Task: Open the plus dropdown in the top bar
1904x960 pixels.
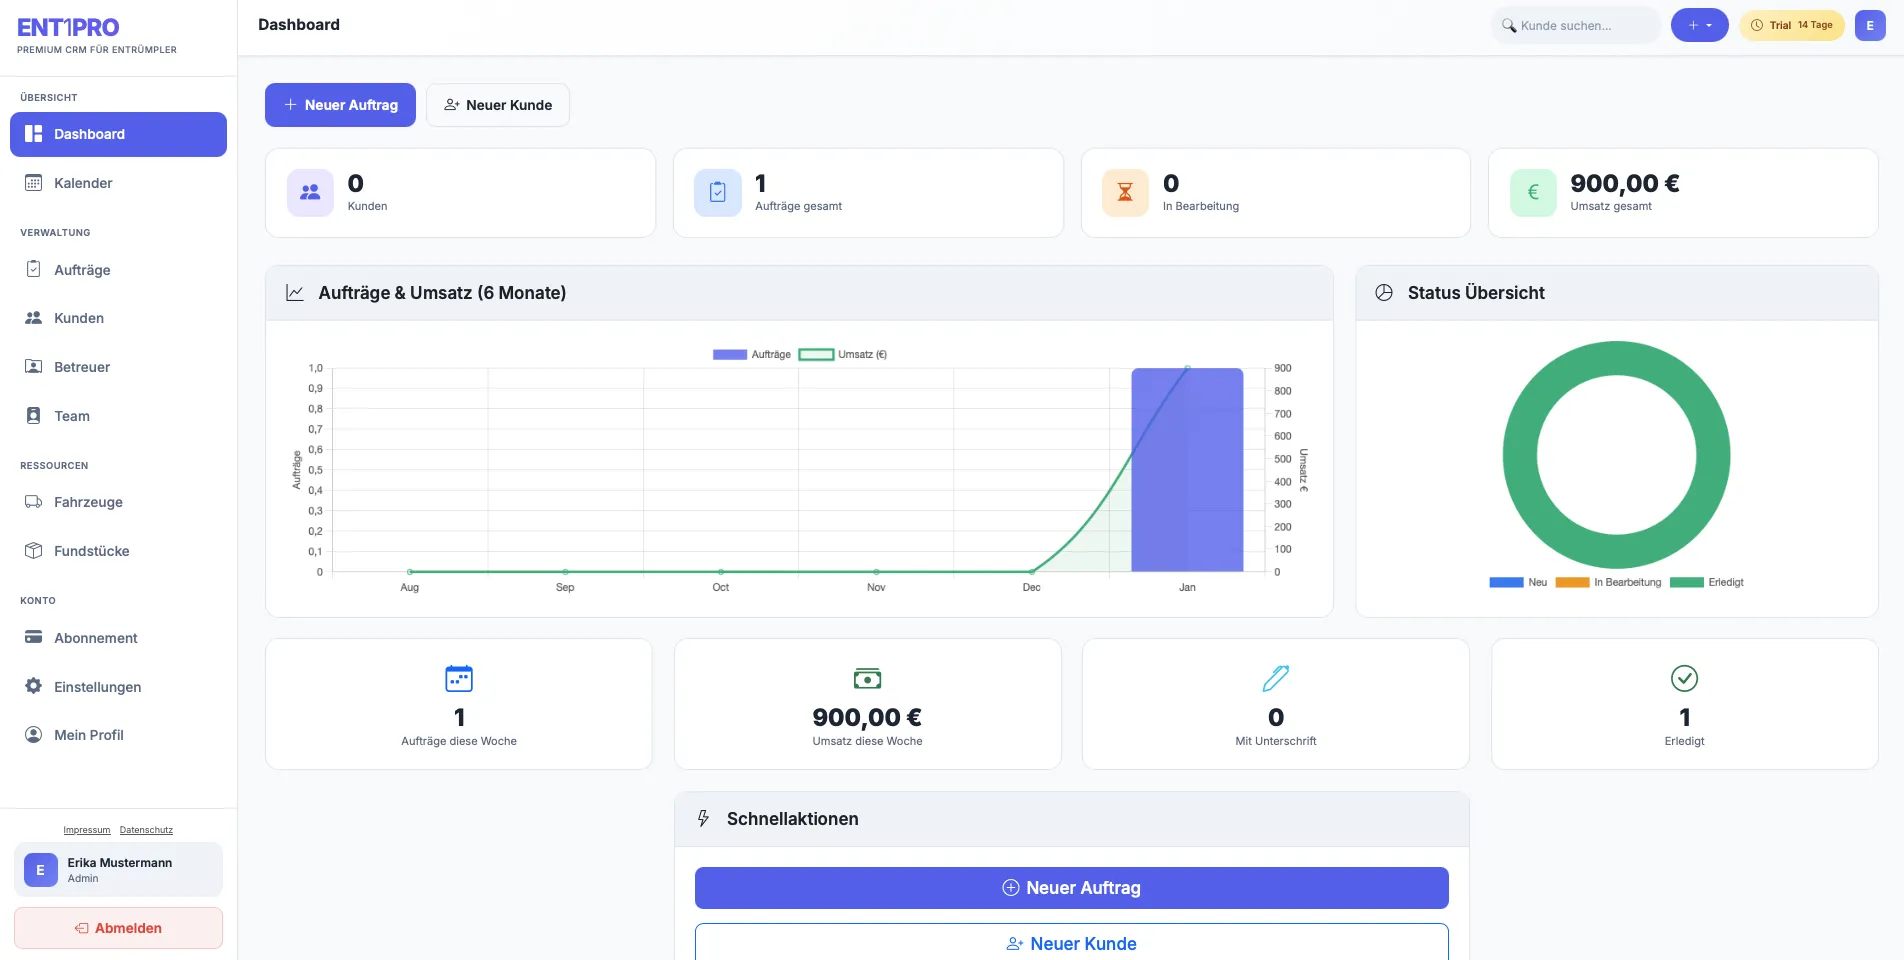Action: tap(1699, 25)
